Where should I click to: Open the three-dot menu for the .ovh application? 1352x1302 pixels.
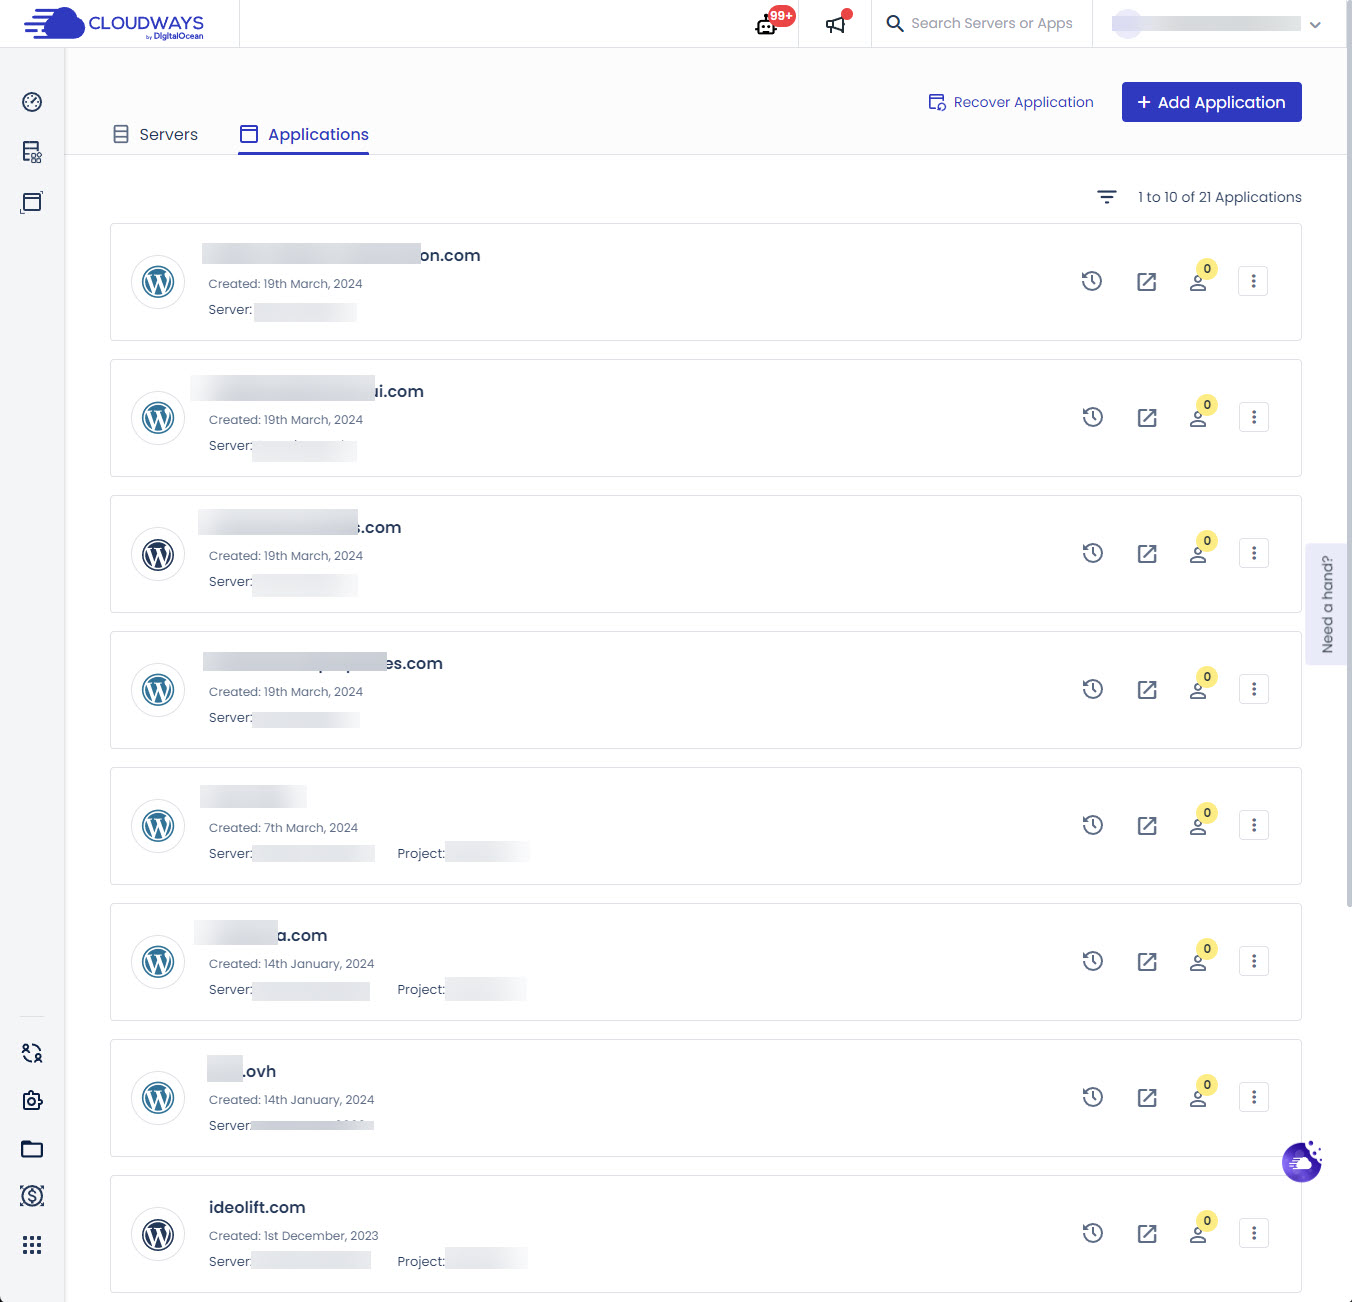coord(1254,1097)
